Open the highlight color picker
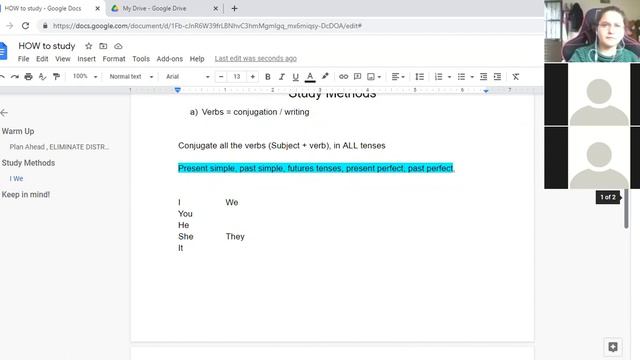Viewport: 640px width, 360px height. click(x=325, y=76)
